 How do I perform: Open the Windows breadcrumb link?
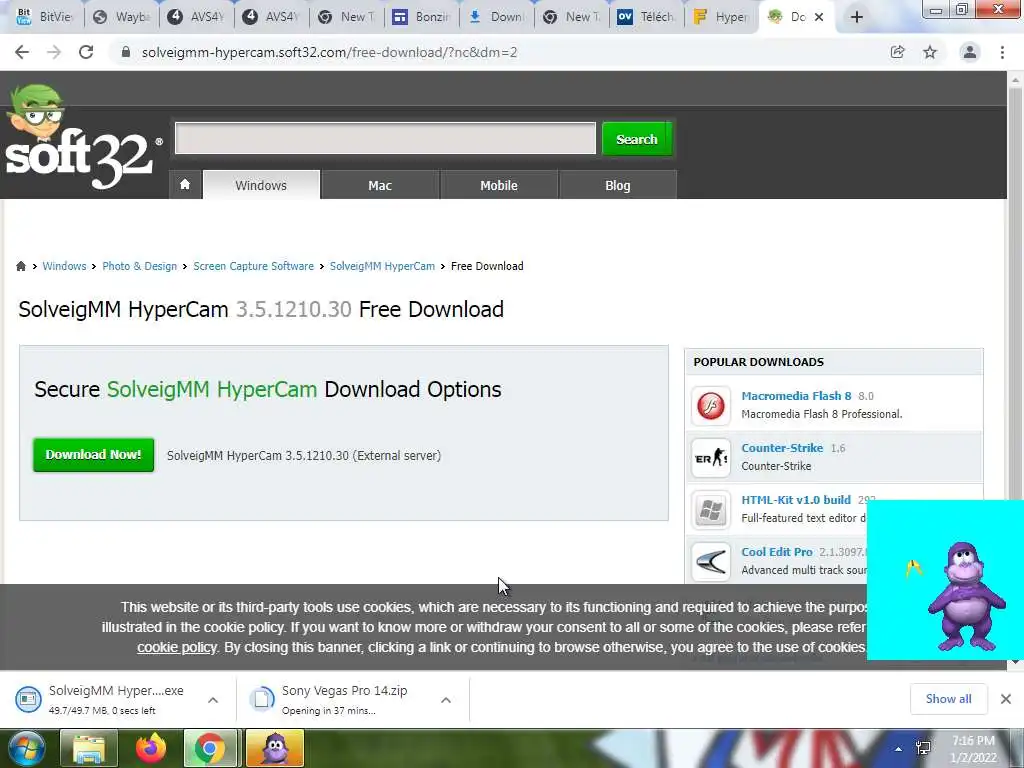pyautogui.click(x=64, y=266)
